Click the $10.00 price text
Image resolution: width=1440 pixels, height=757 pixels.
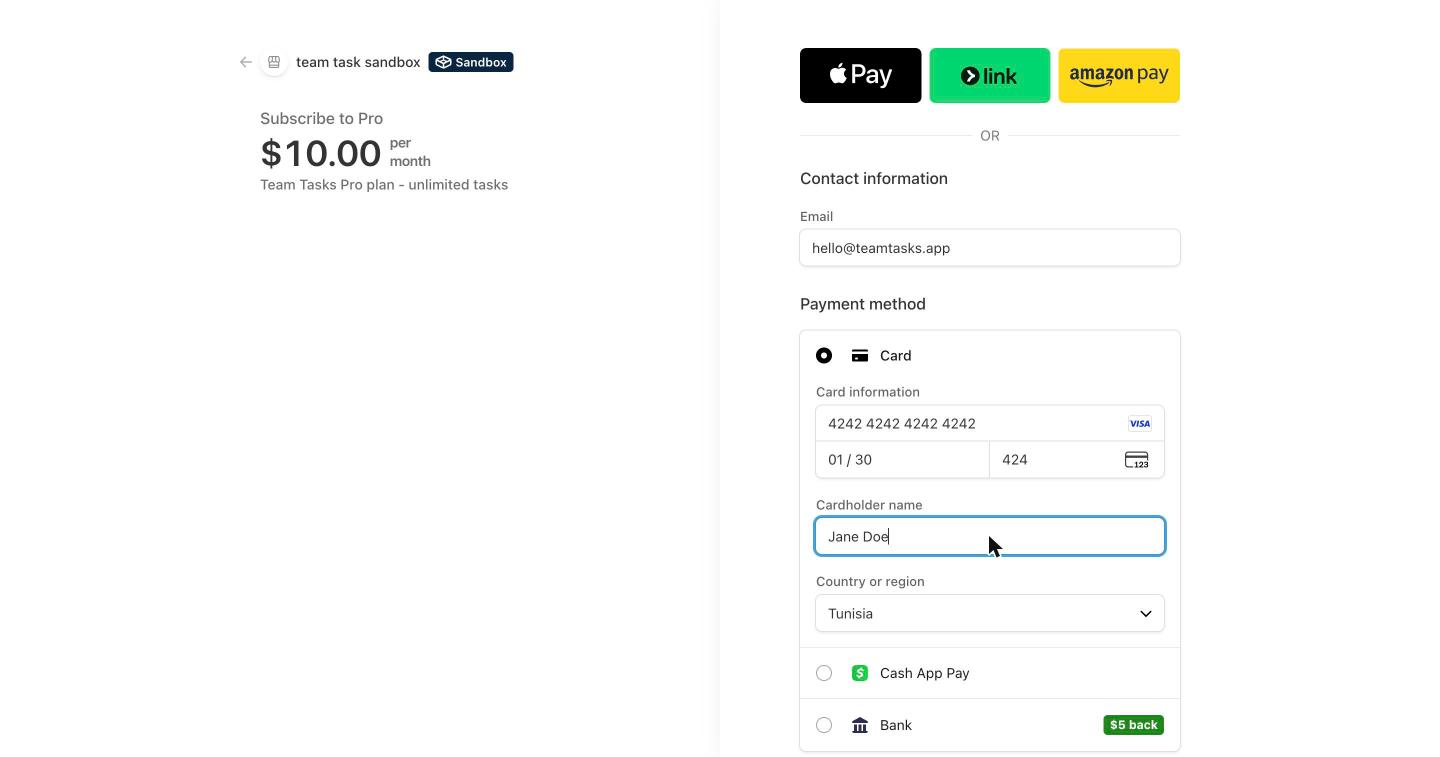tap(321, 153)
